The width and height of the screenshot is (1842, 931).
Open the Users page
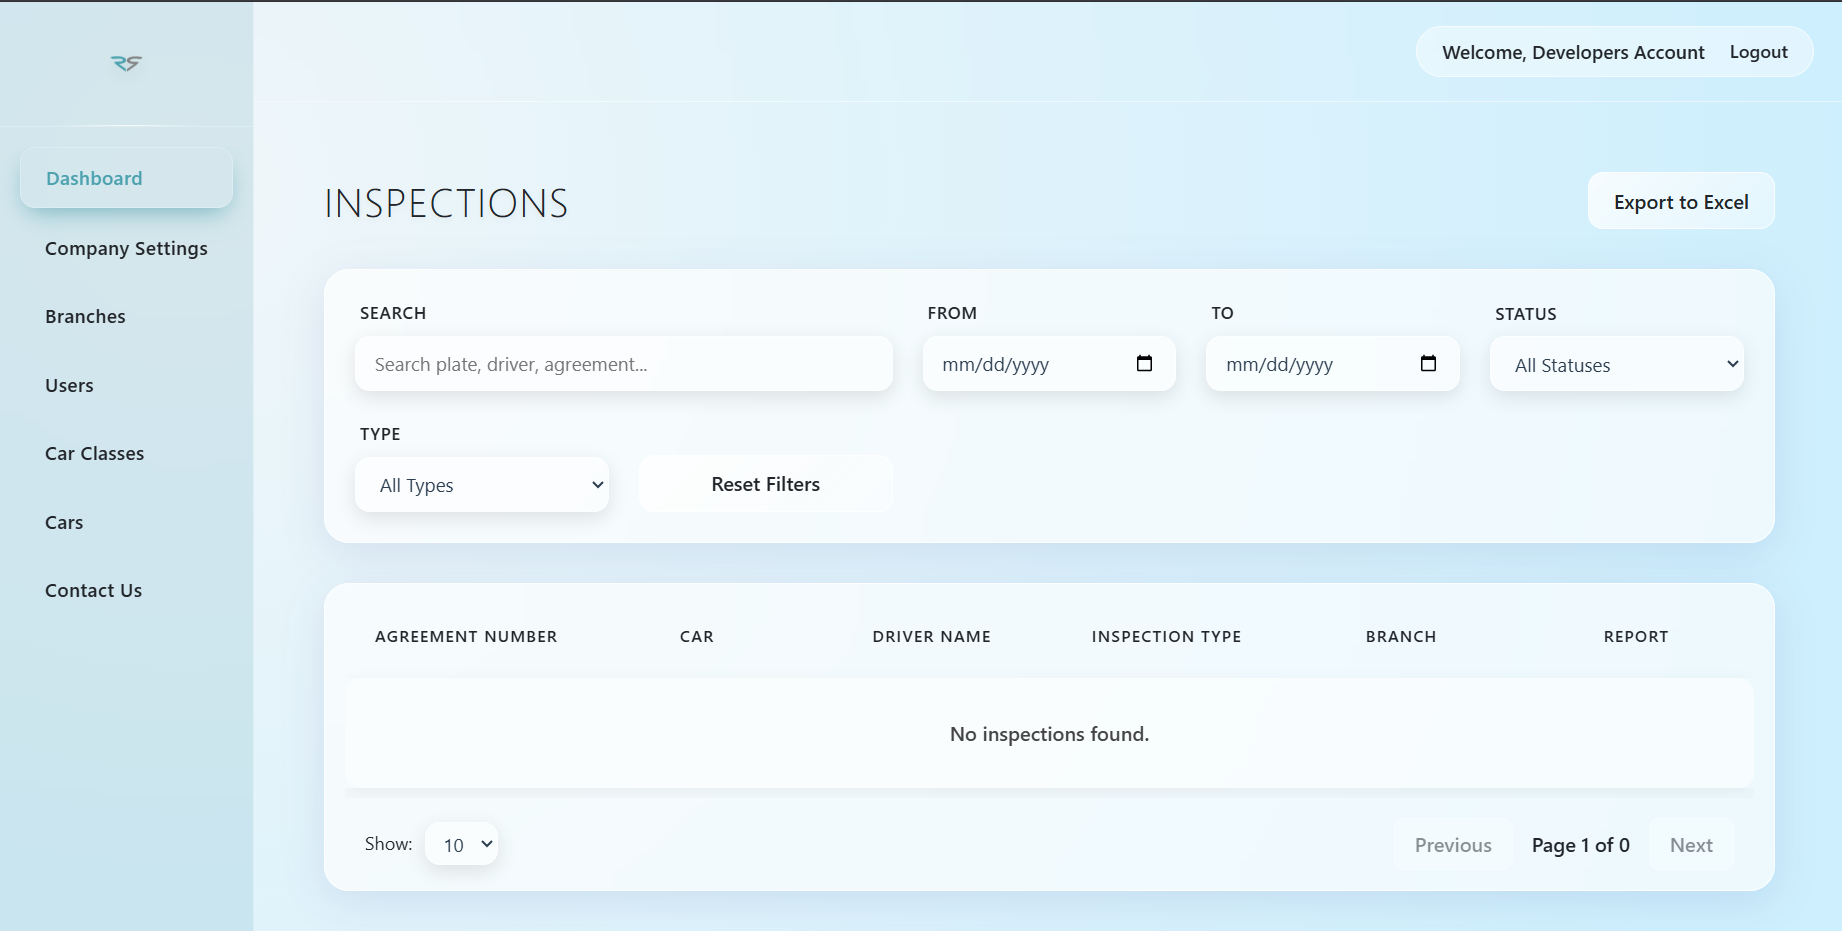point(69,385)
